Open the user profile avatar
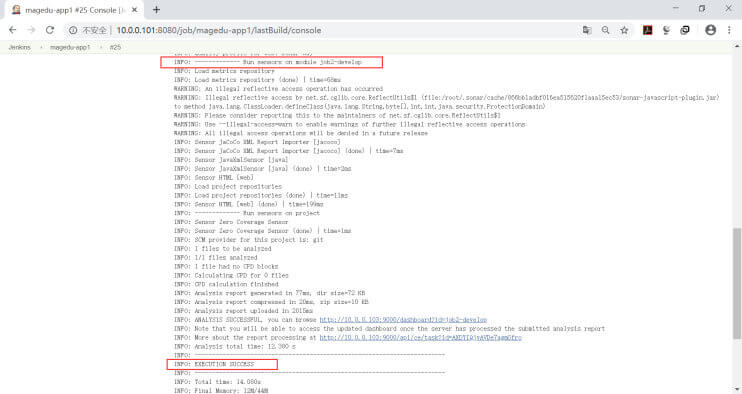This screenshot has height=394, width=742. pyautogui.click(x=710, y=30)
